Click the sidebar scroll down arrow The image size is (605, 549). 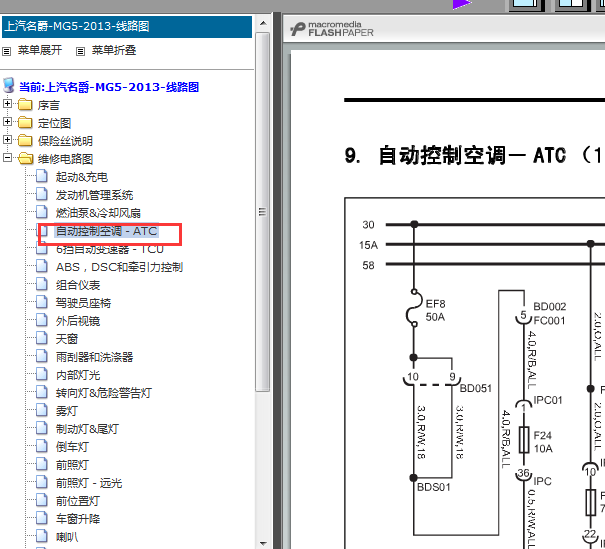coord(263,544)
